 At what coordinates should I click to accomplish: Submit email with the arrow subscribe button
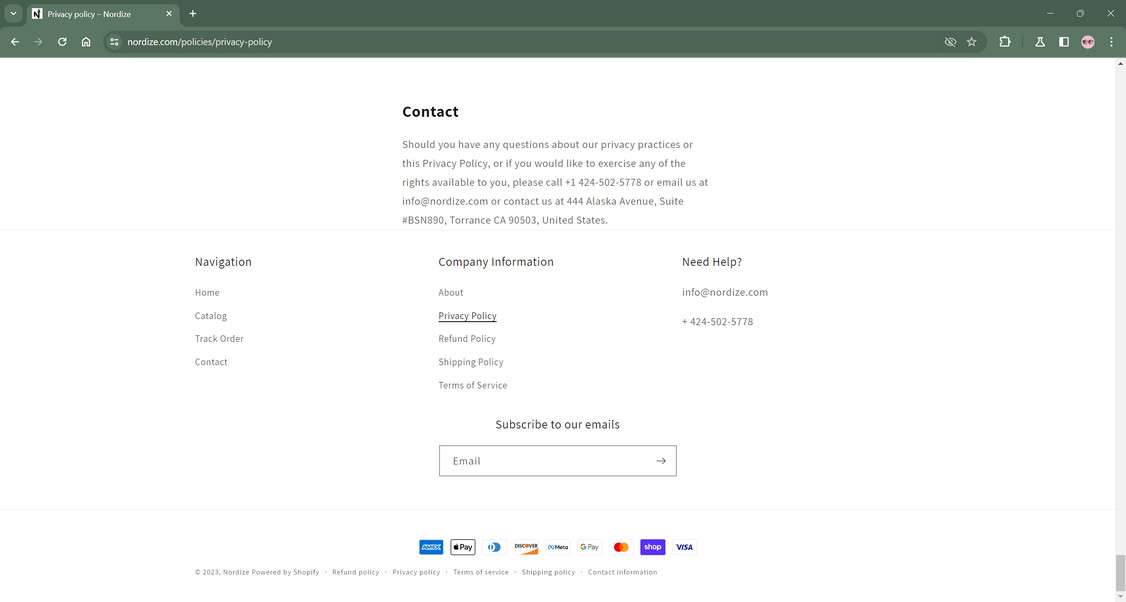[660, 460]
